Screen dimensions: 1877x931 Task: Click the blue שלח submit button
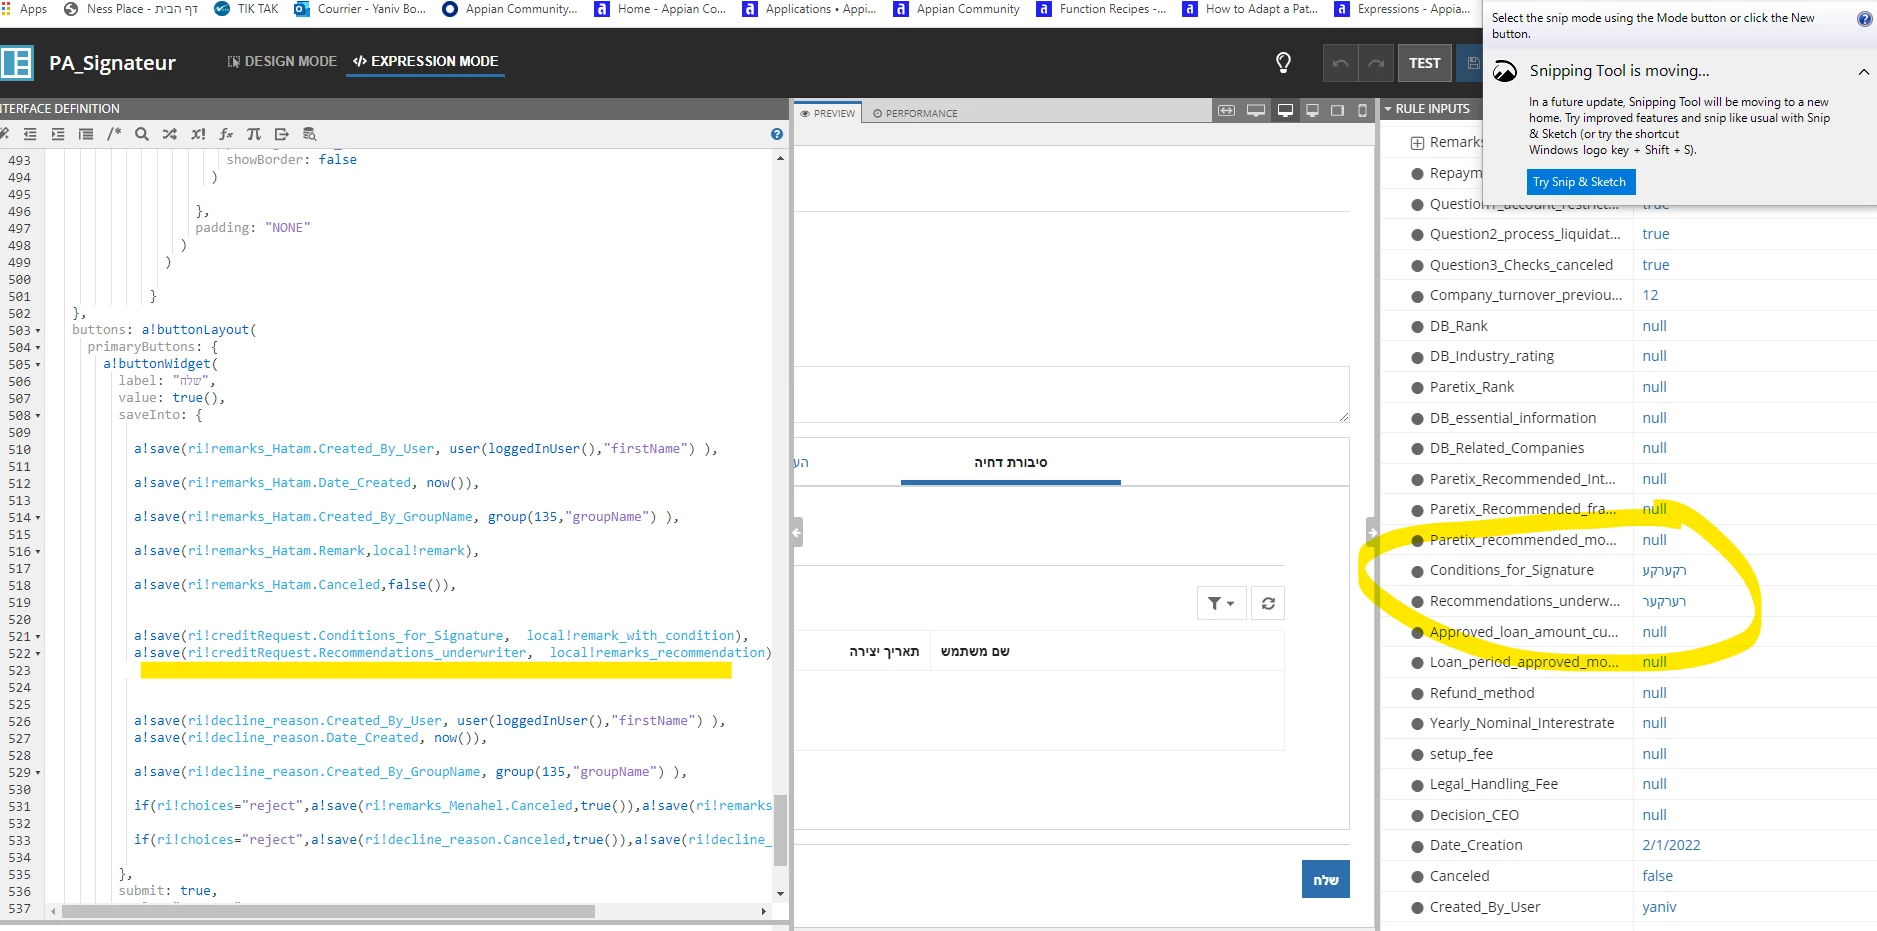(1326, 879)
